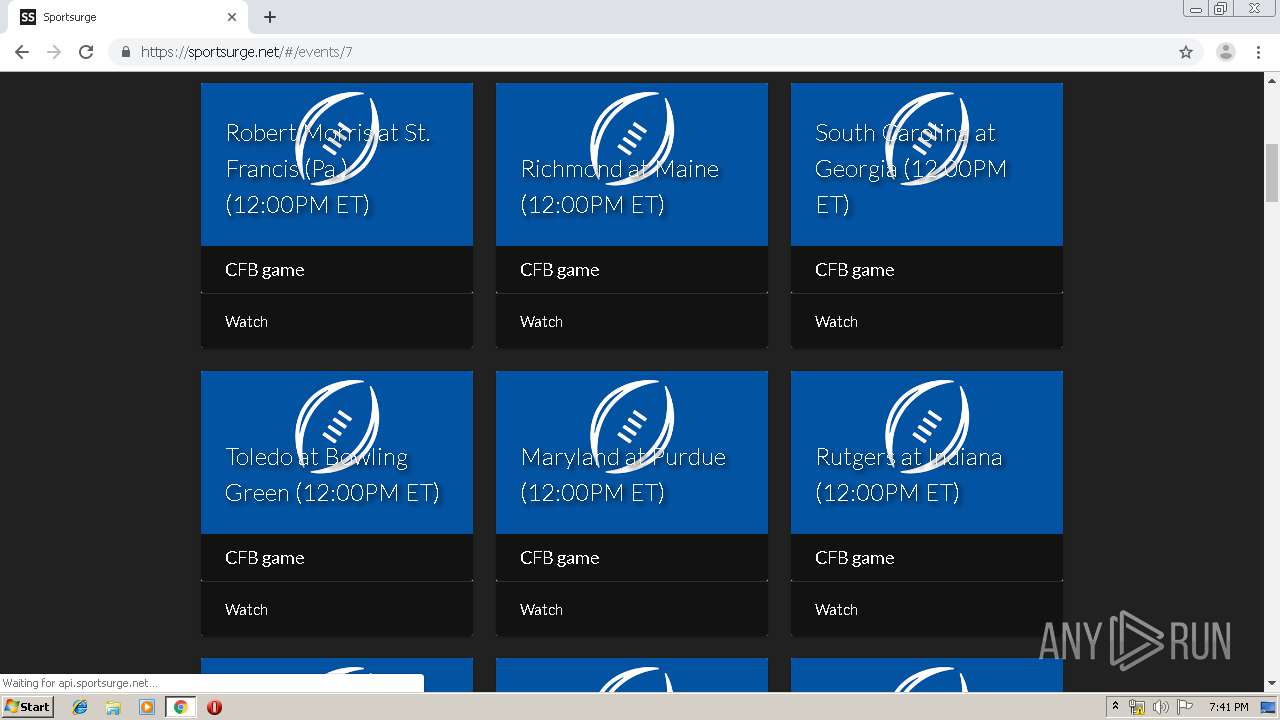
Task: Click the address bar URL
Action: (x=246, y=52)
